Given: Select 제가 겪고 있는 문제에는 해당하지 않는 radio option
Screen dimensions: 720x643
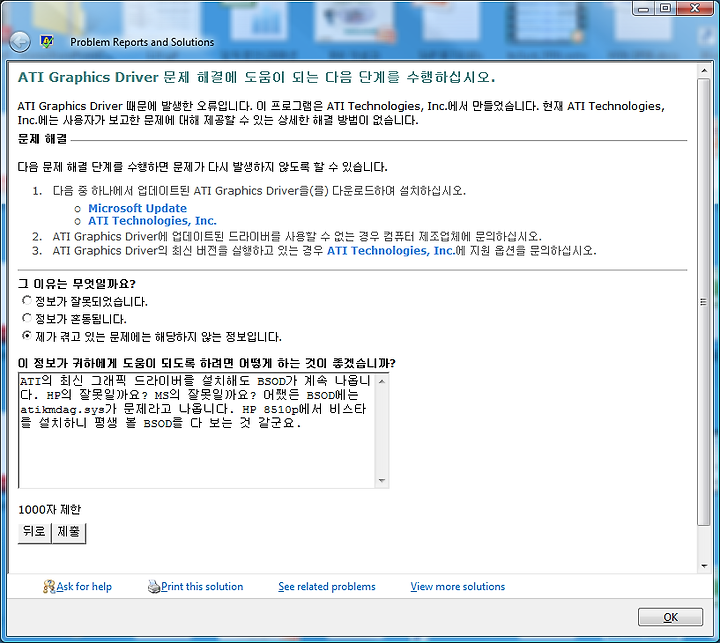Looking at the screenshot, I should point(27,336).
